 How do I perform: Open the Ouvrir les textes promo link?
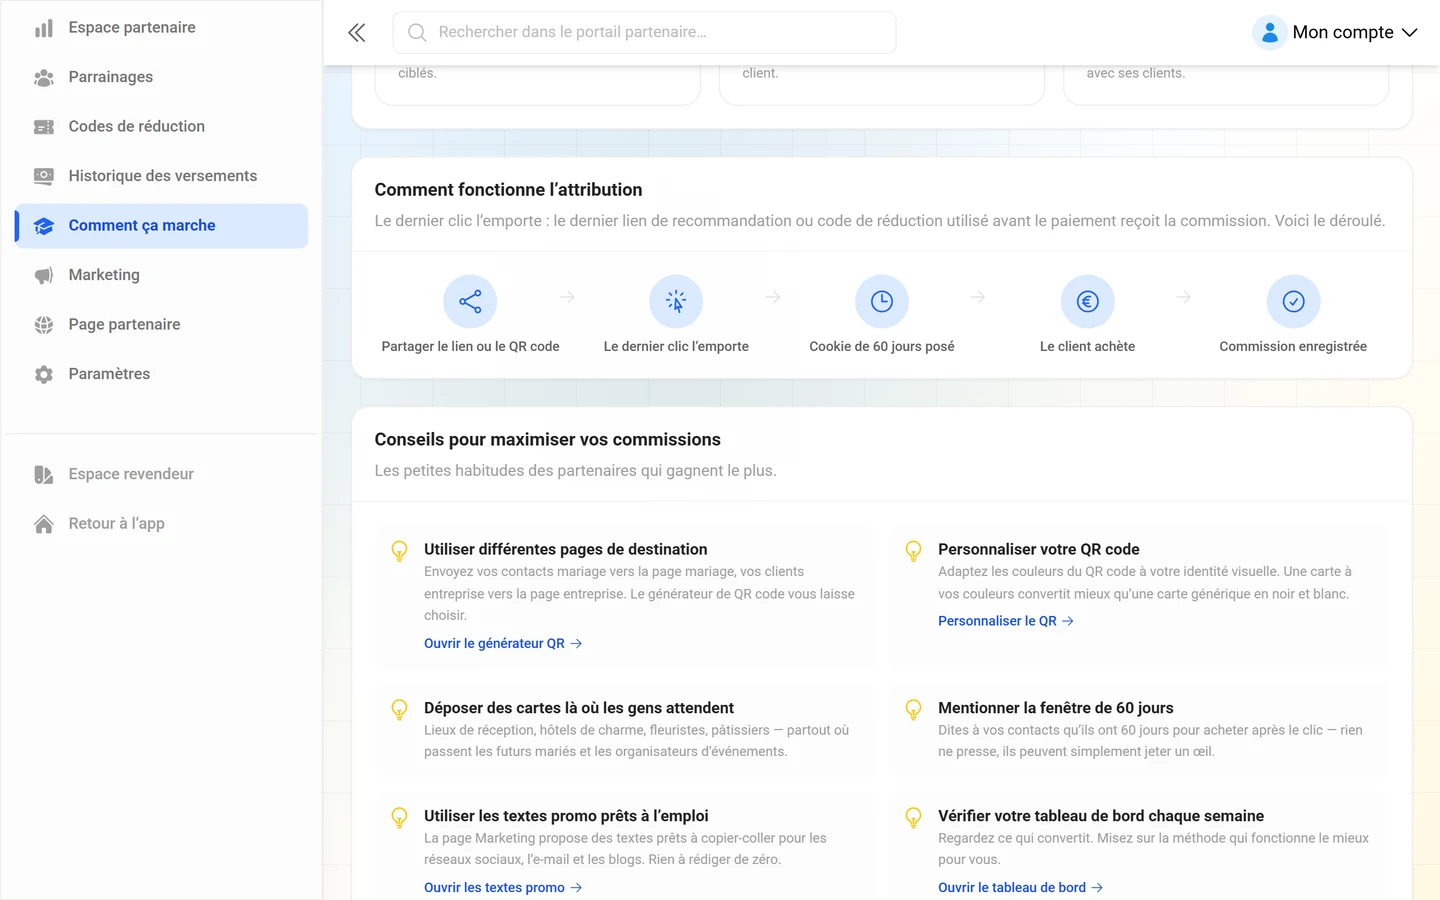pos(503,888)
